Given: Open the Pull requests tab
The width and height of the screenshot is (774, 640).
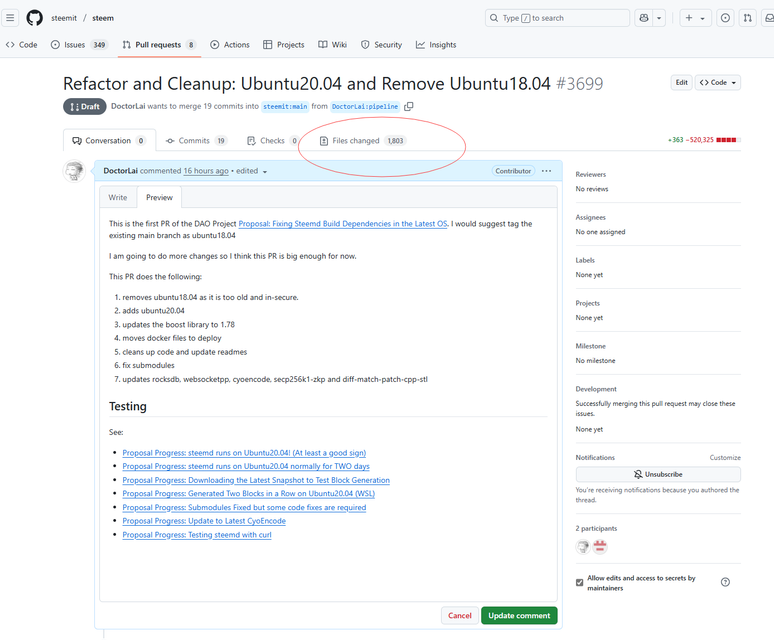Looking at the screenshot, I should tap(159, 44).
